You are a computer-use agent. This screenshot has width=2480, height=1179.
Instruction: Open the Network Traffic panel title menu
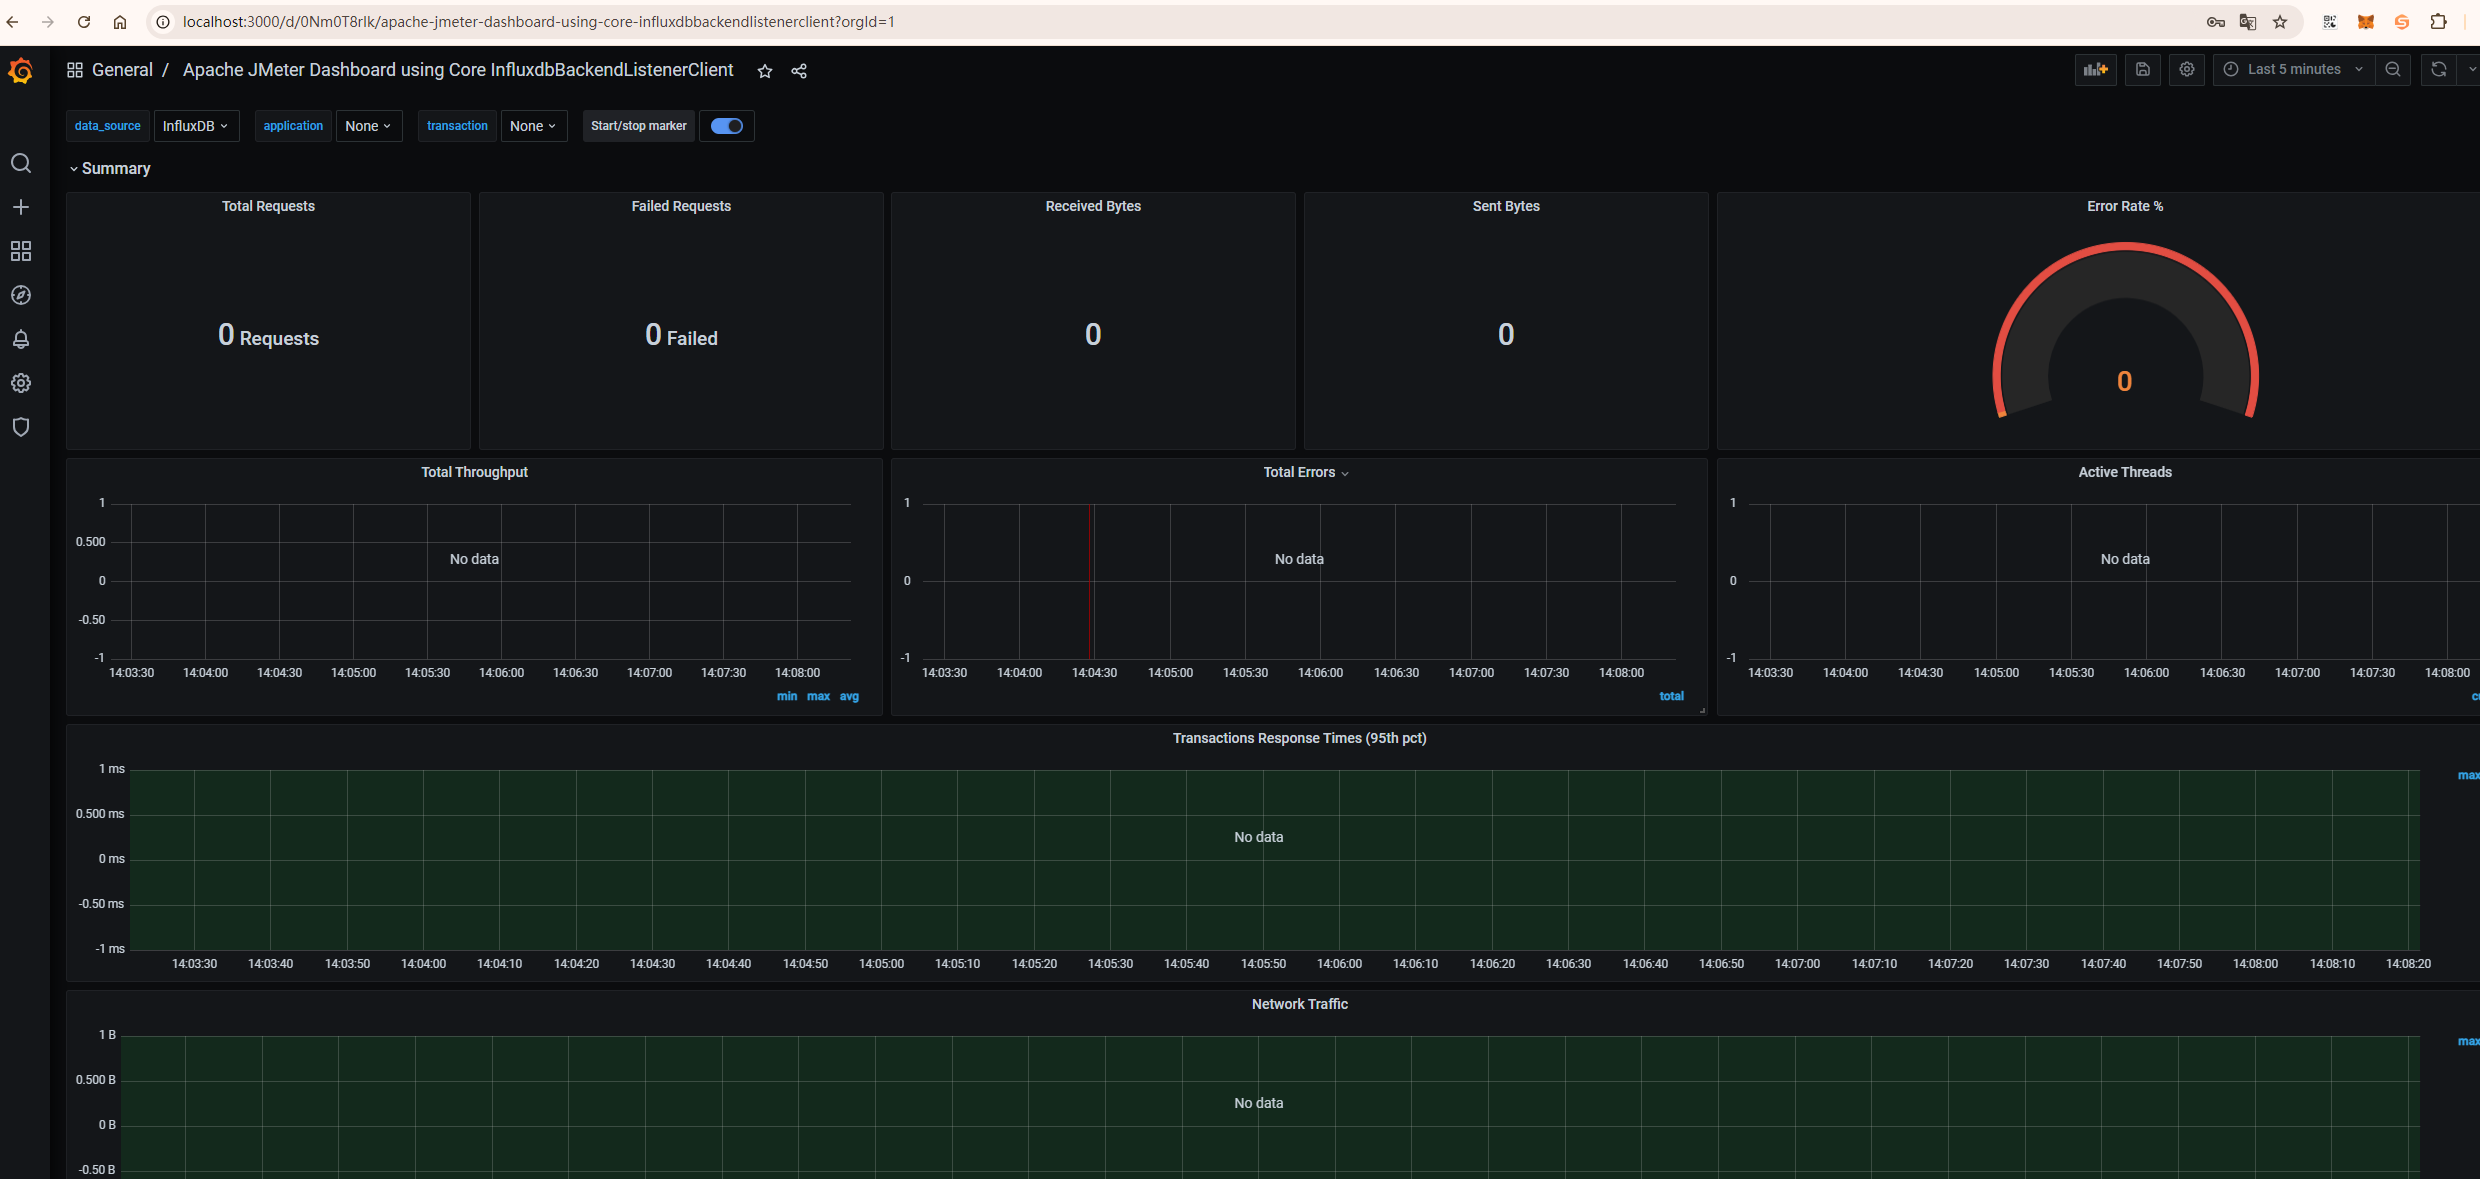(x=1299, y=1004)
